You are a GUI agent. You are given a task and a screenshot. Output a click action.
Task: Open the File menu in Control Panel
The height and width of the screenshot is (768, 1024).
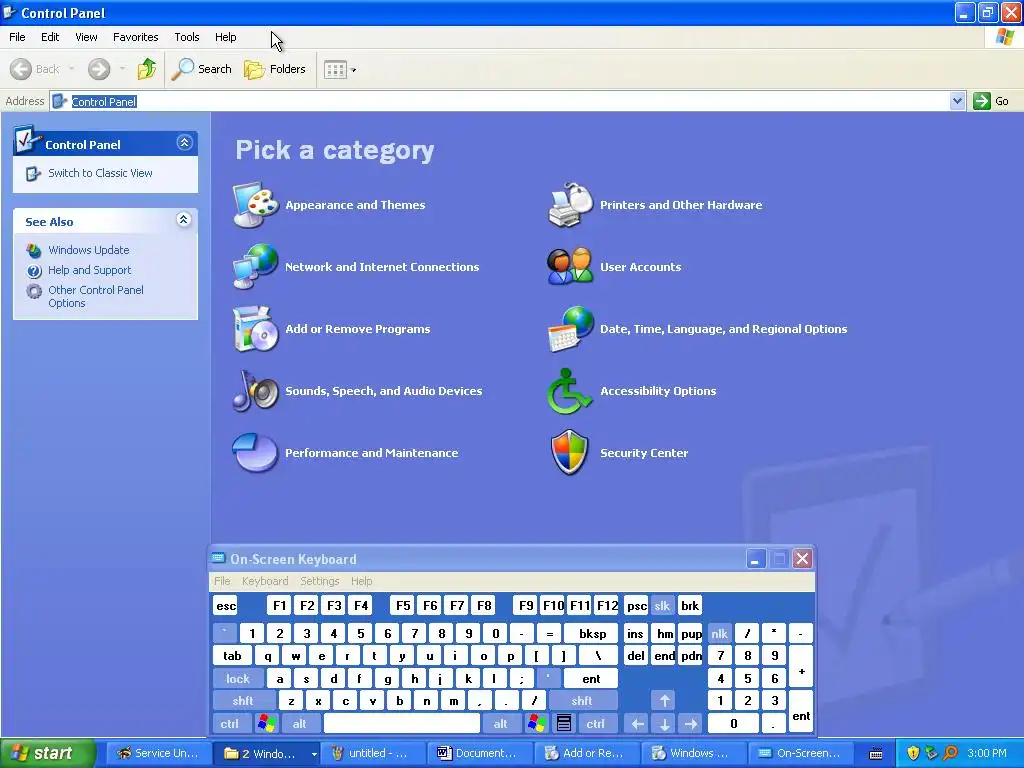click(17, 37)
